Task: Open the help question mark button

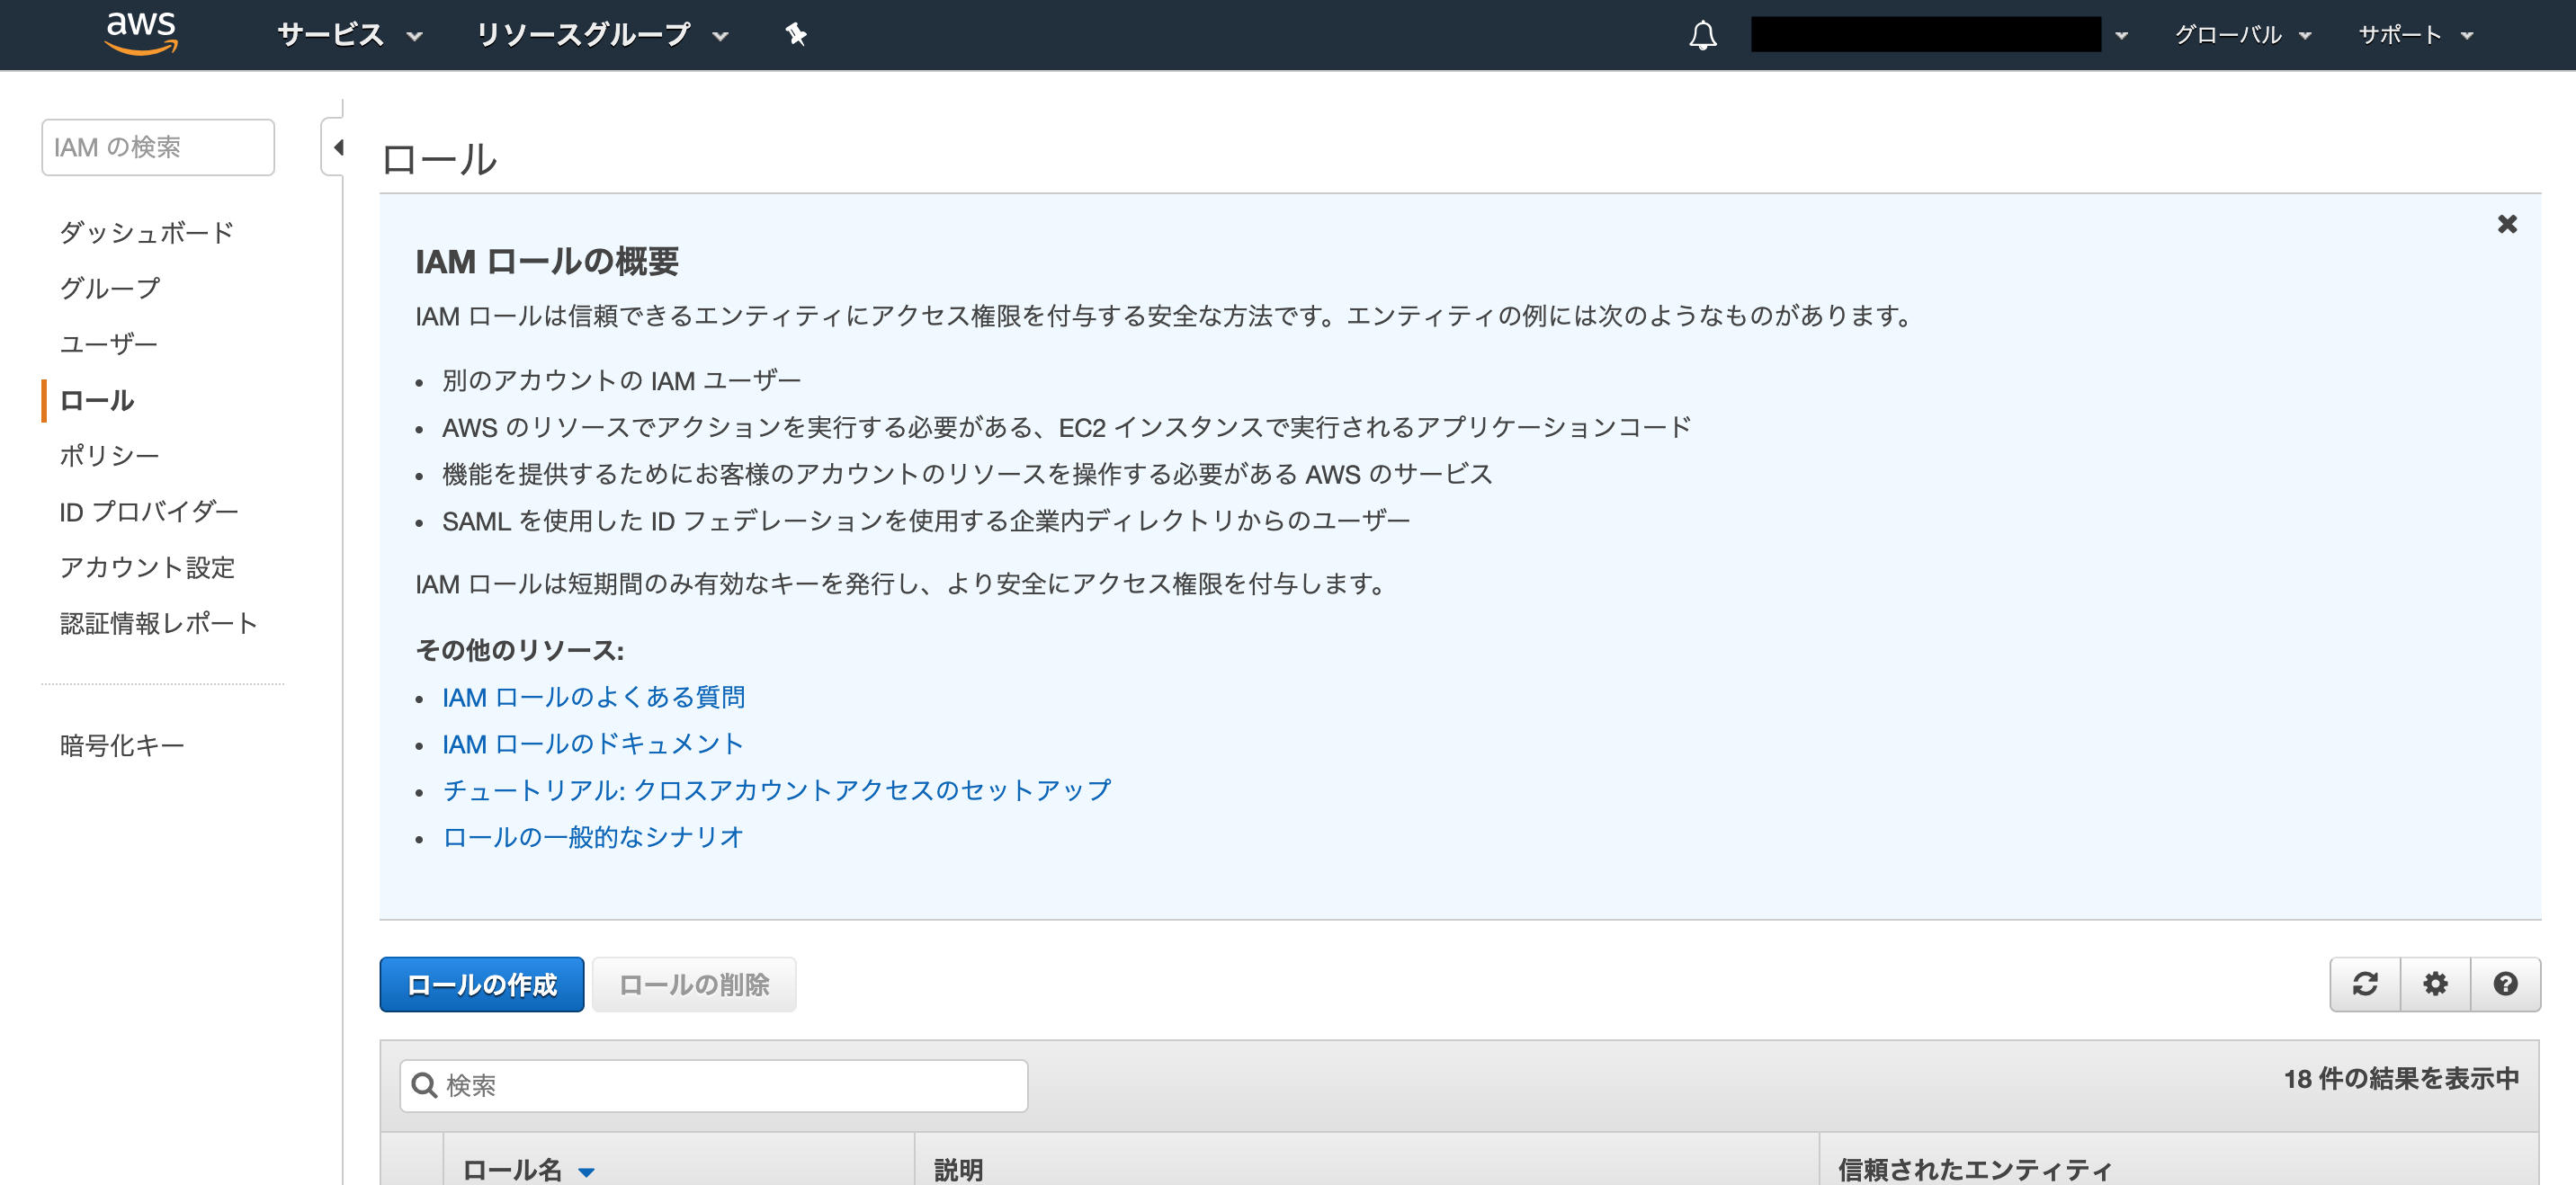Action: pyautogui.click(x=2504, y=984)
